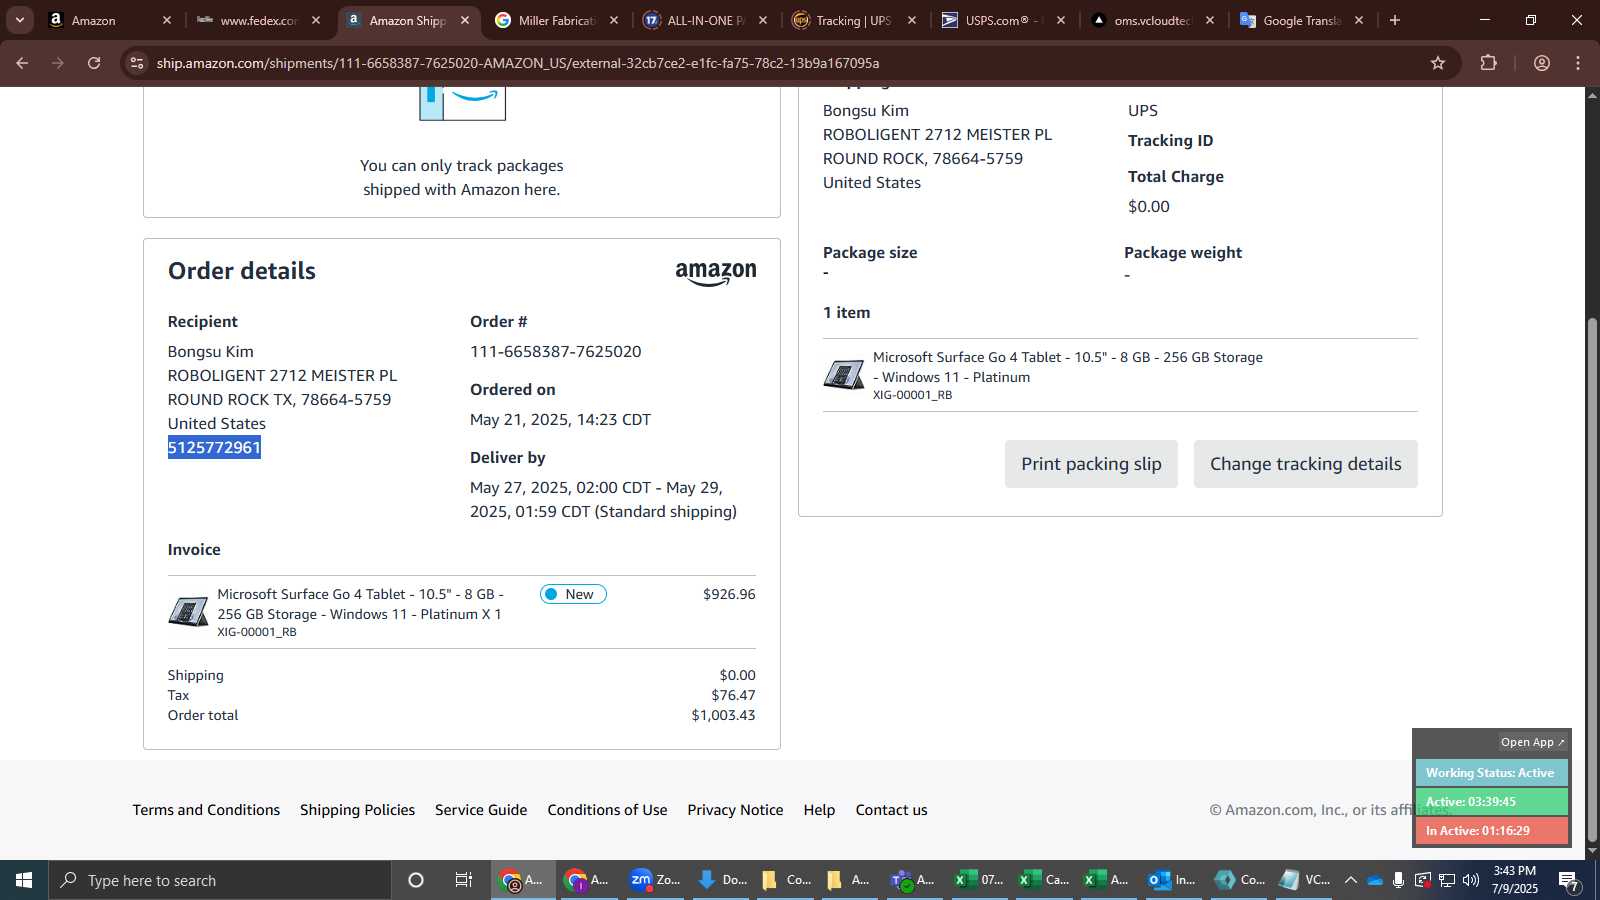1600x900 pixels.
Task: Open the Excel workbook labeled Ca...
Action: 1043,880
